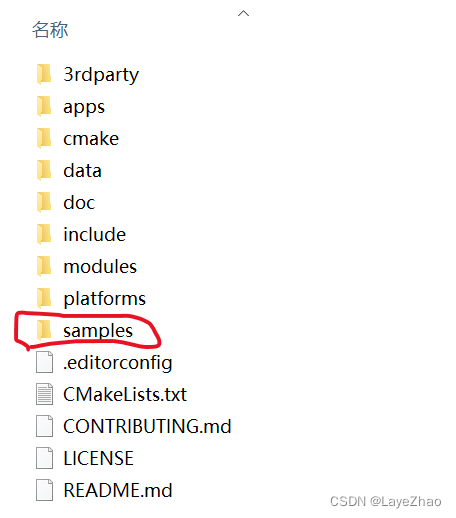The width and height of the screenshot is (456, 518).
Task: Select the apps folder name
Action: (84, 108)
